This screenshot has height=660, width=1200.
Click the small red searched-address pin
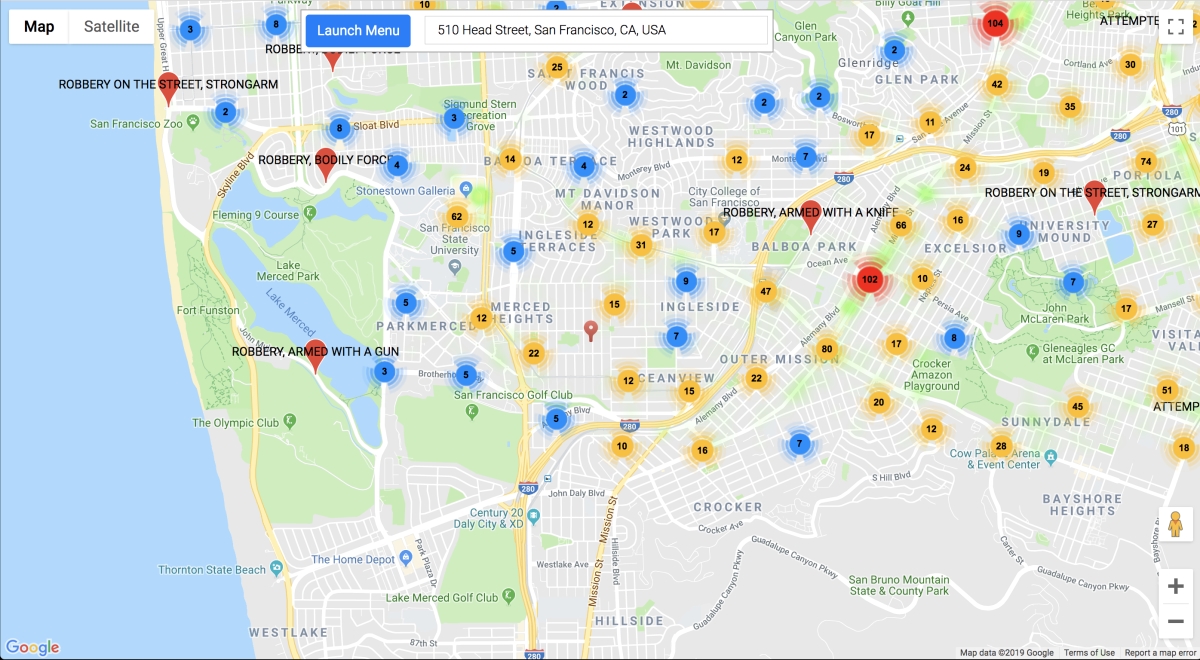(x=591, y=330)
